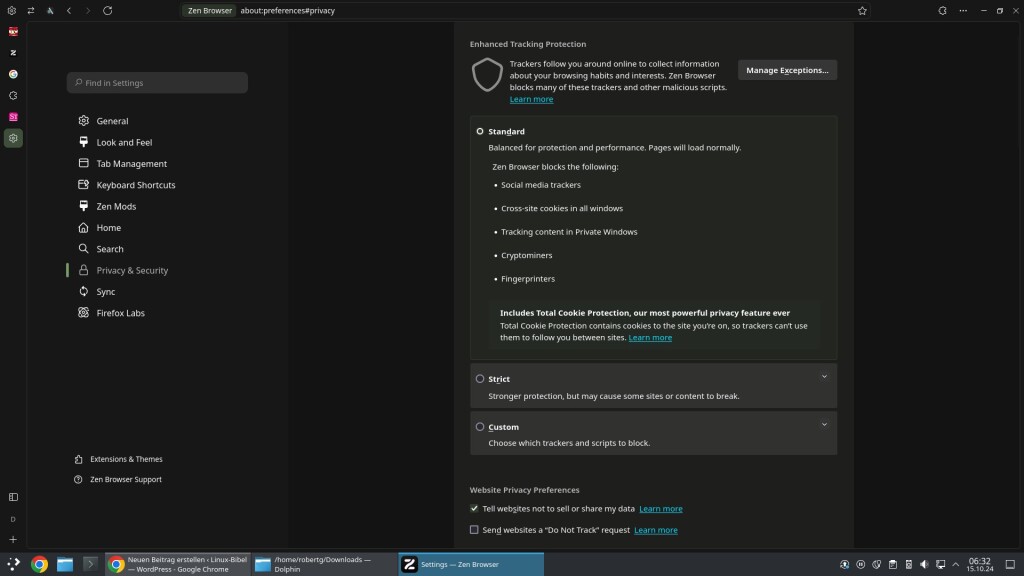Open Learn more link under tracker description
Viewport: 1024px width, 576px height.
531,99
